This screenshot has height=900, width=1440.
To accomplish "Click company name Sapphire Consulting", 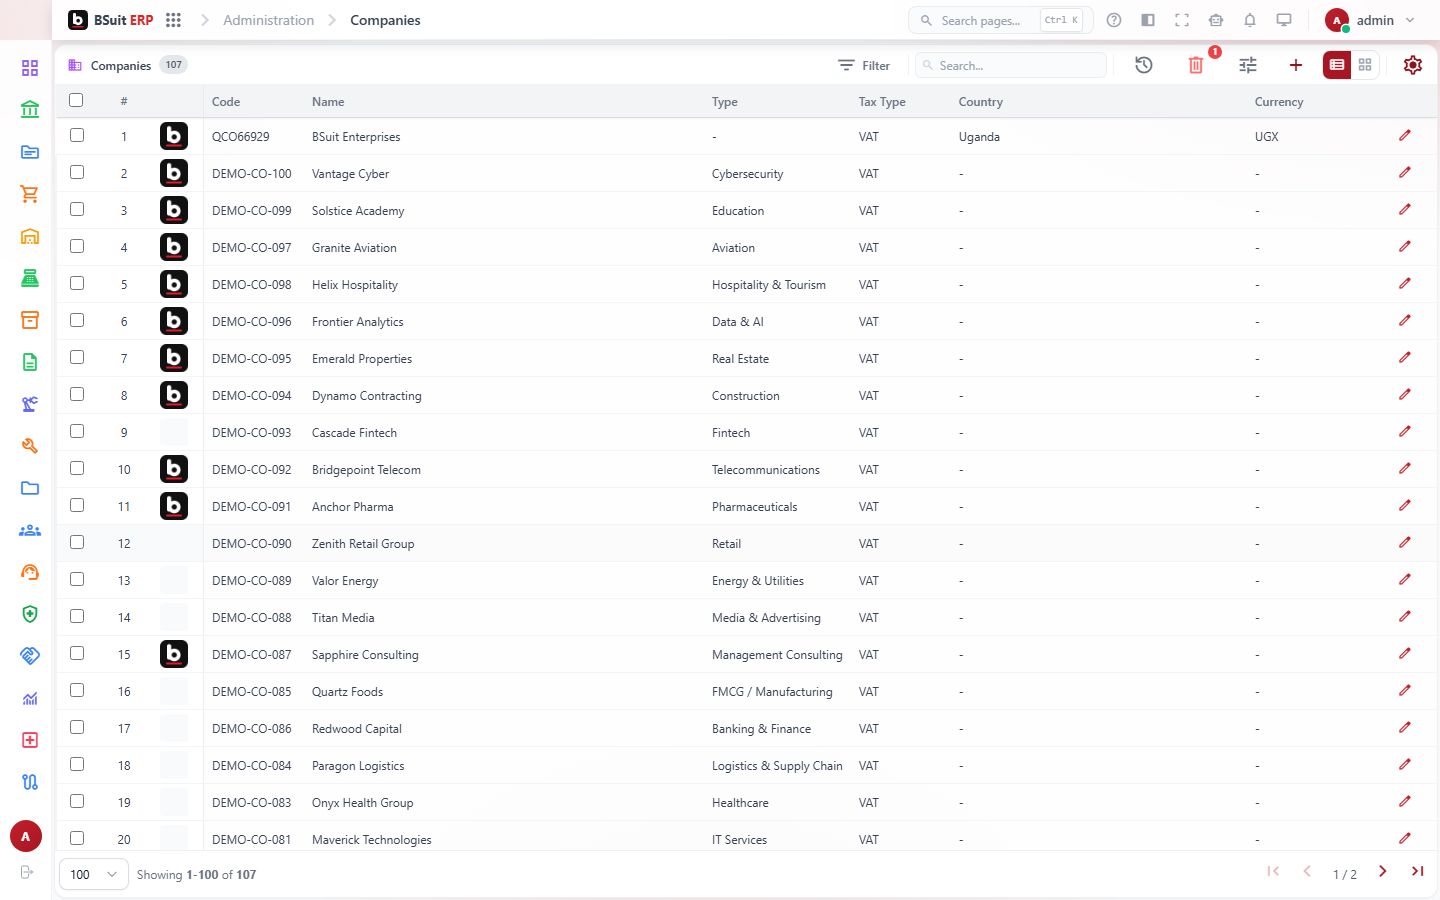I will 365,655.
